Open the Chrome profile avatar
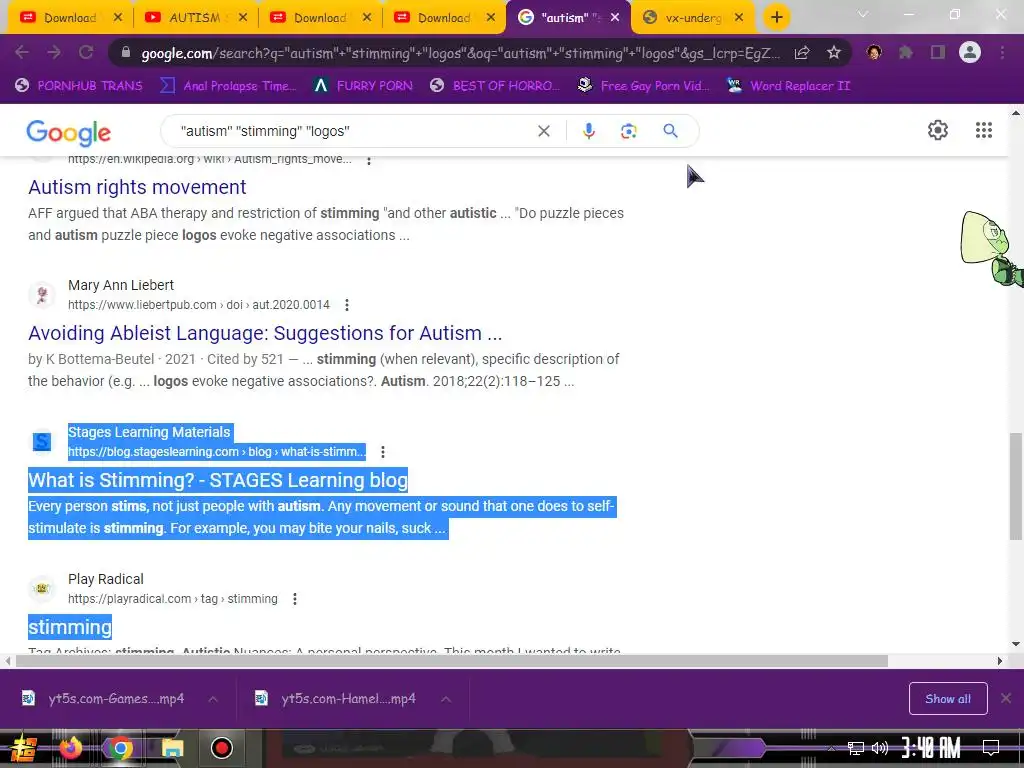The image size is (1024, 768). [970, 52]
